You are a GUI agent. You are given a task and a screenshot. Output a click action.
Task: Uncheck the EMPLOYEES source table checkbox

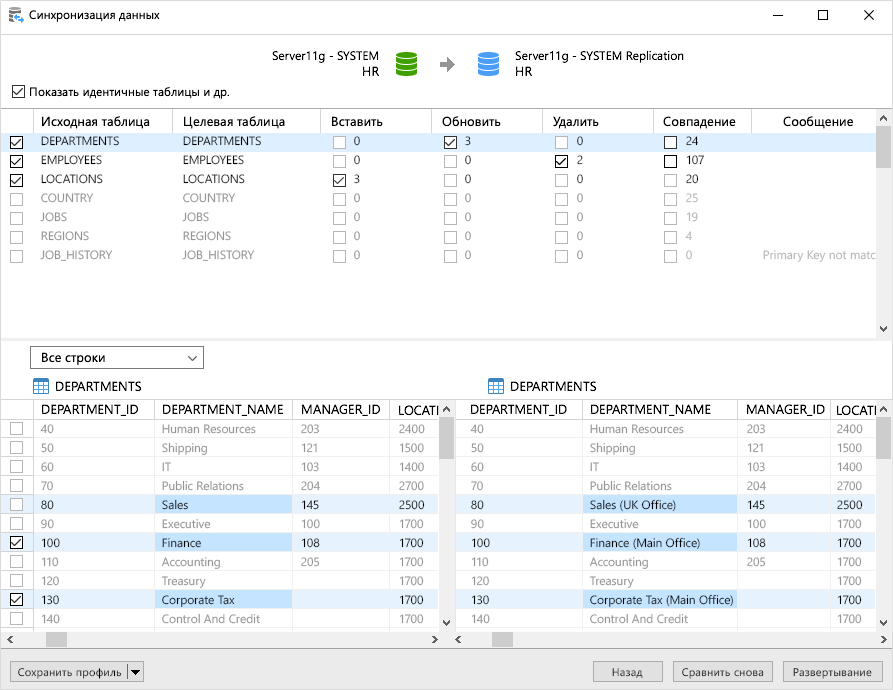[17, 161]
